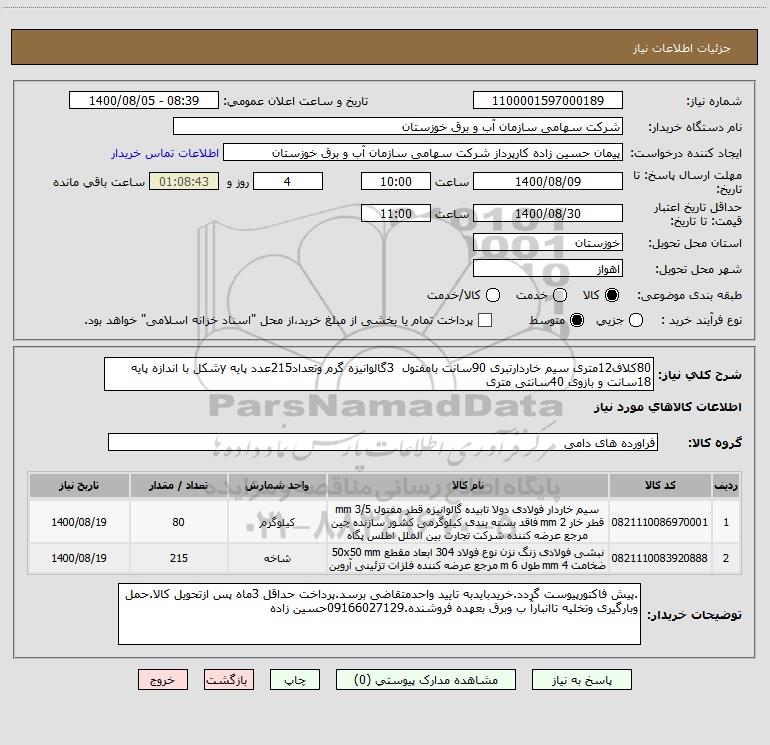Image resolution: width=770 pixels, height=745 pixels.
Task: Click the کیلوگرم unit cell
Action: [x=277, y=522]
